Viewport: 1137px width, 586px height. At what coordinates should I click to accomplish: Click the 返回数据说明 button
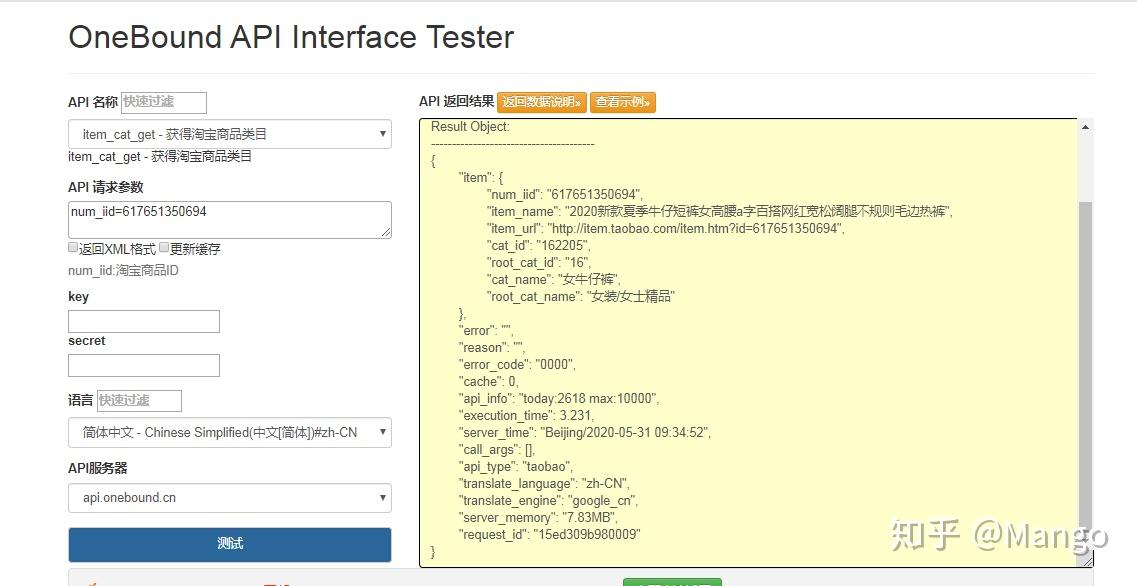point(541,102)
